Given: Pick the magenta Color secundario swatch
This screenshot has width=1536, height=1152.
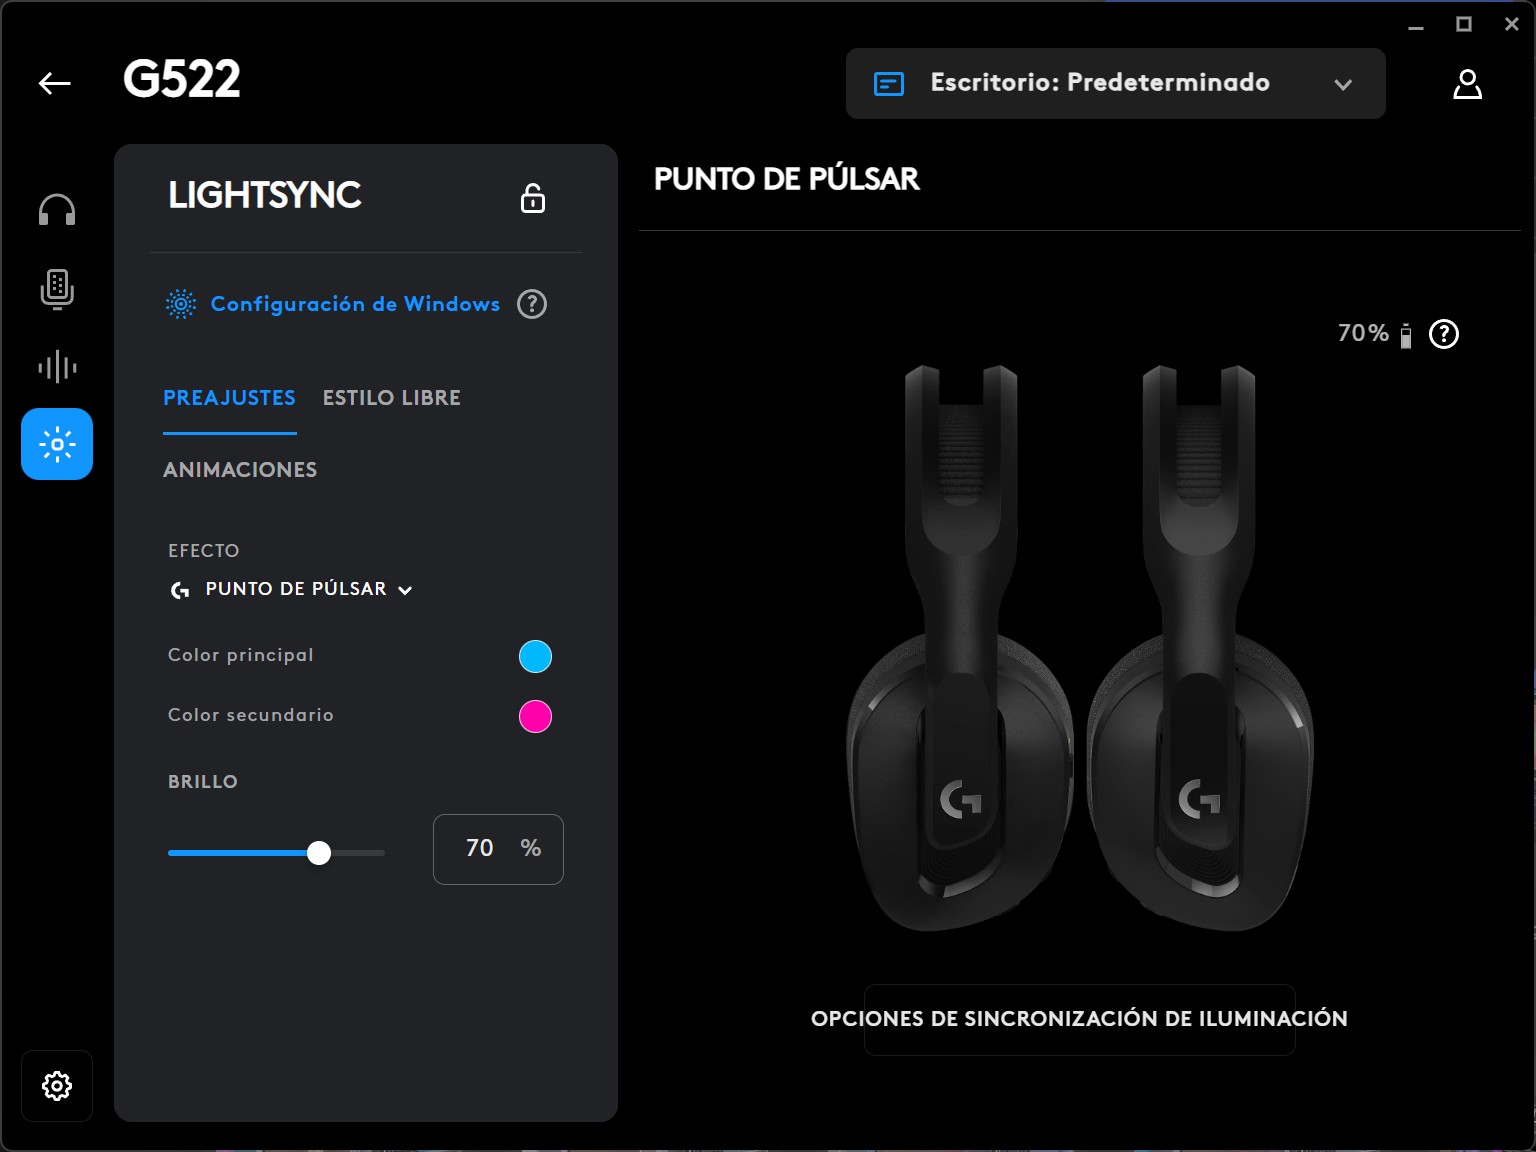Looking at the screenshot, I should click(536, 716).
